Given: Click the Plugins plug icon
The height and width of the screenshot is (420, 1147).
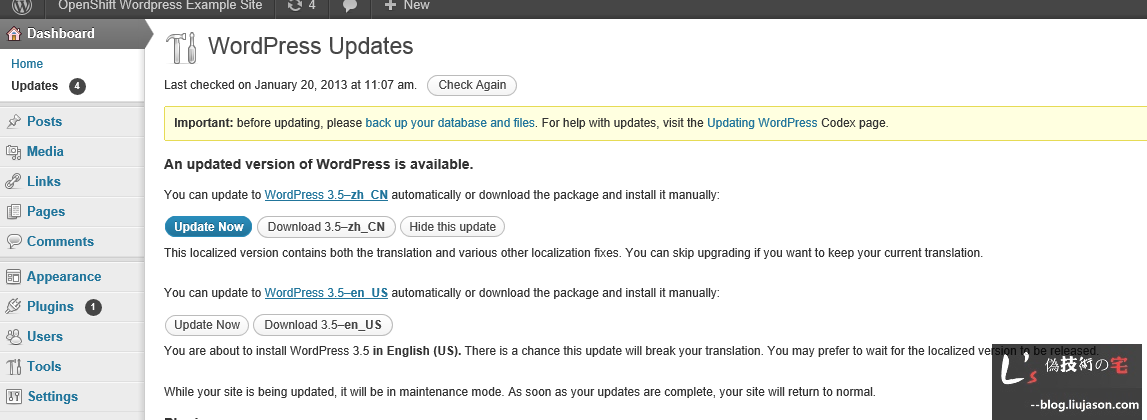Looking at the screenshot, I should (x=13, y=307).
